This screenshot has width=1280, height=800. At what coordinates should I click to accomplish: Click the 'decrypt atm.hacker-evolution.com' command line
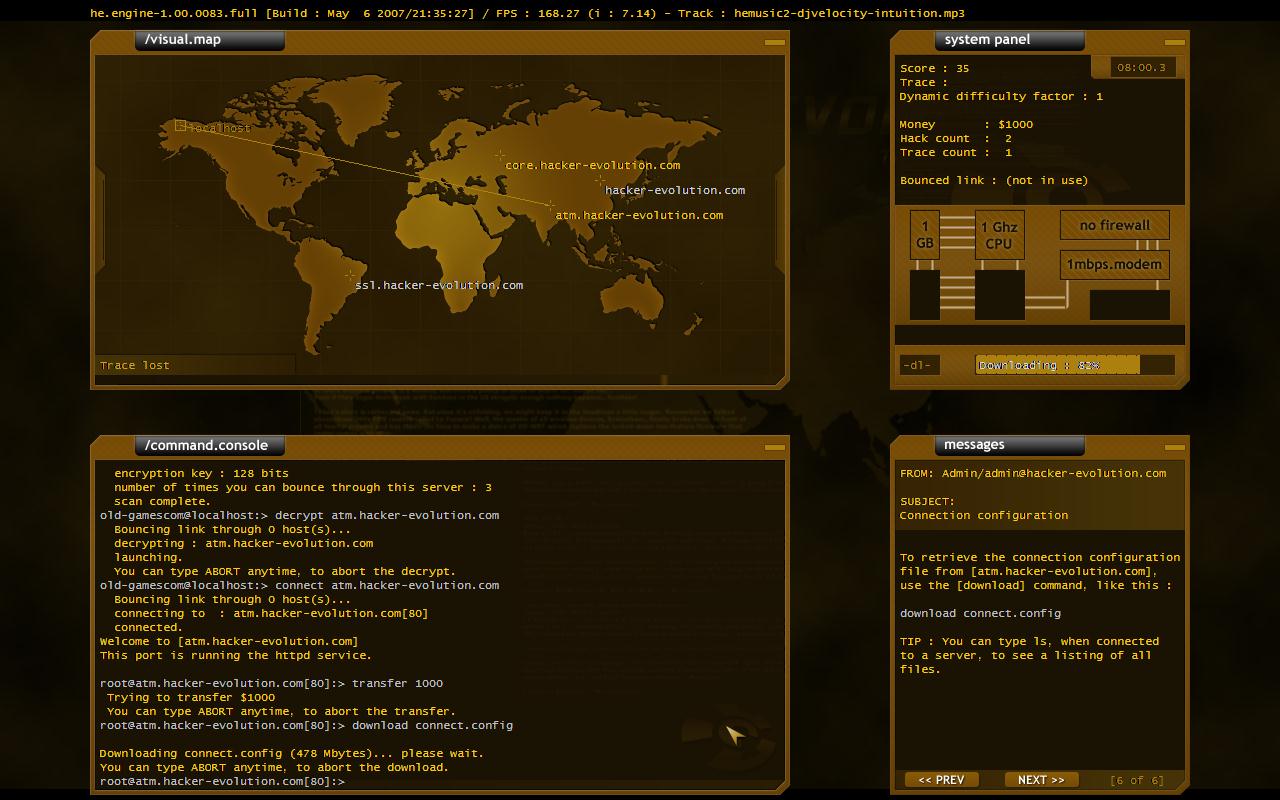pyautogui.click(x=299, y=515)
